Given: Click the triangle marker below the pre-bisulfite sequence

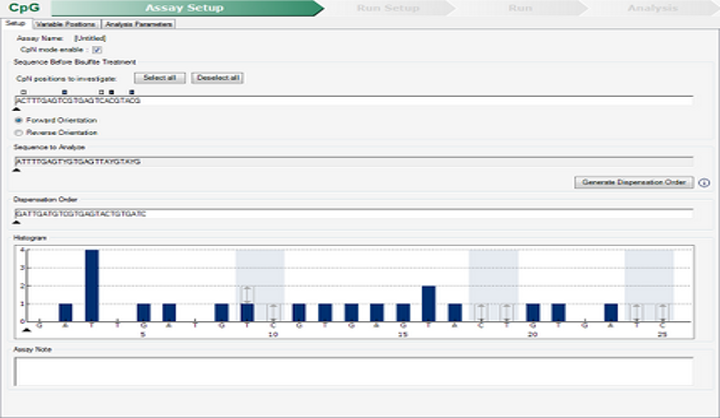Looking at the screenshot, I should pyautogui.click(x=16, y=109).
